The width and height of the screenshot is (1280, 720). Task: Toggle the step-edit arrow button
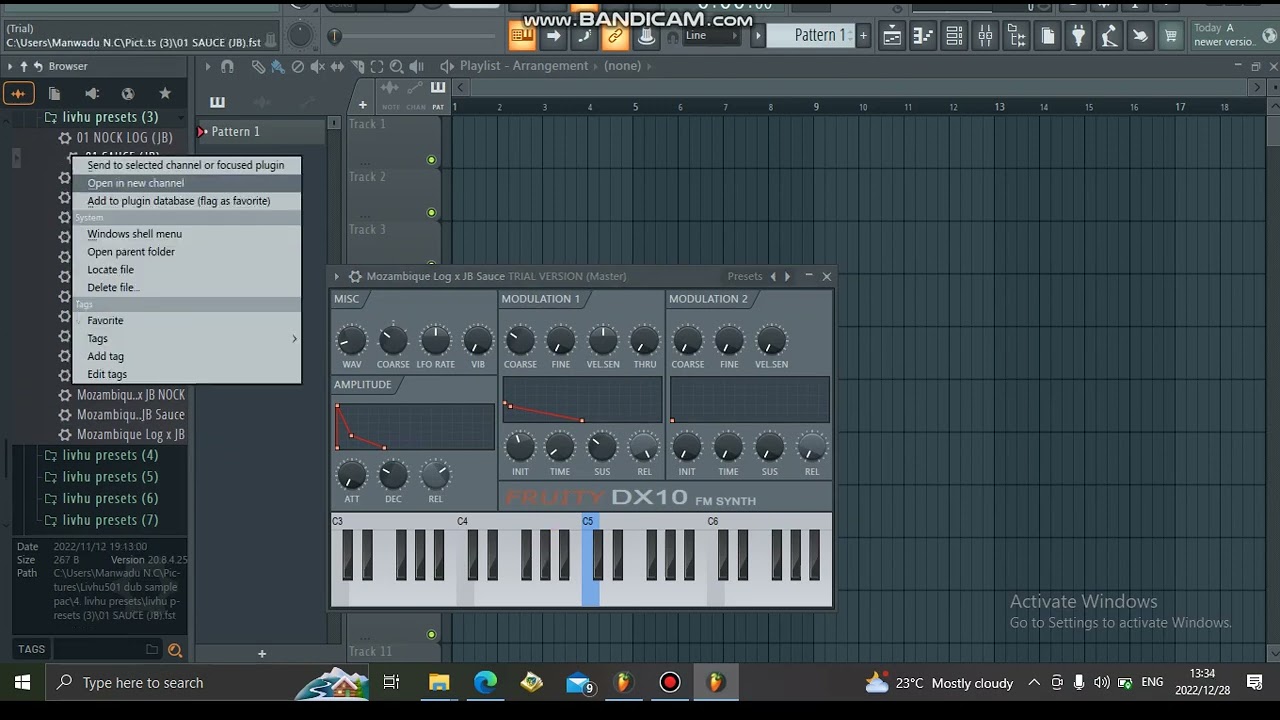552,37
